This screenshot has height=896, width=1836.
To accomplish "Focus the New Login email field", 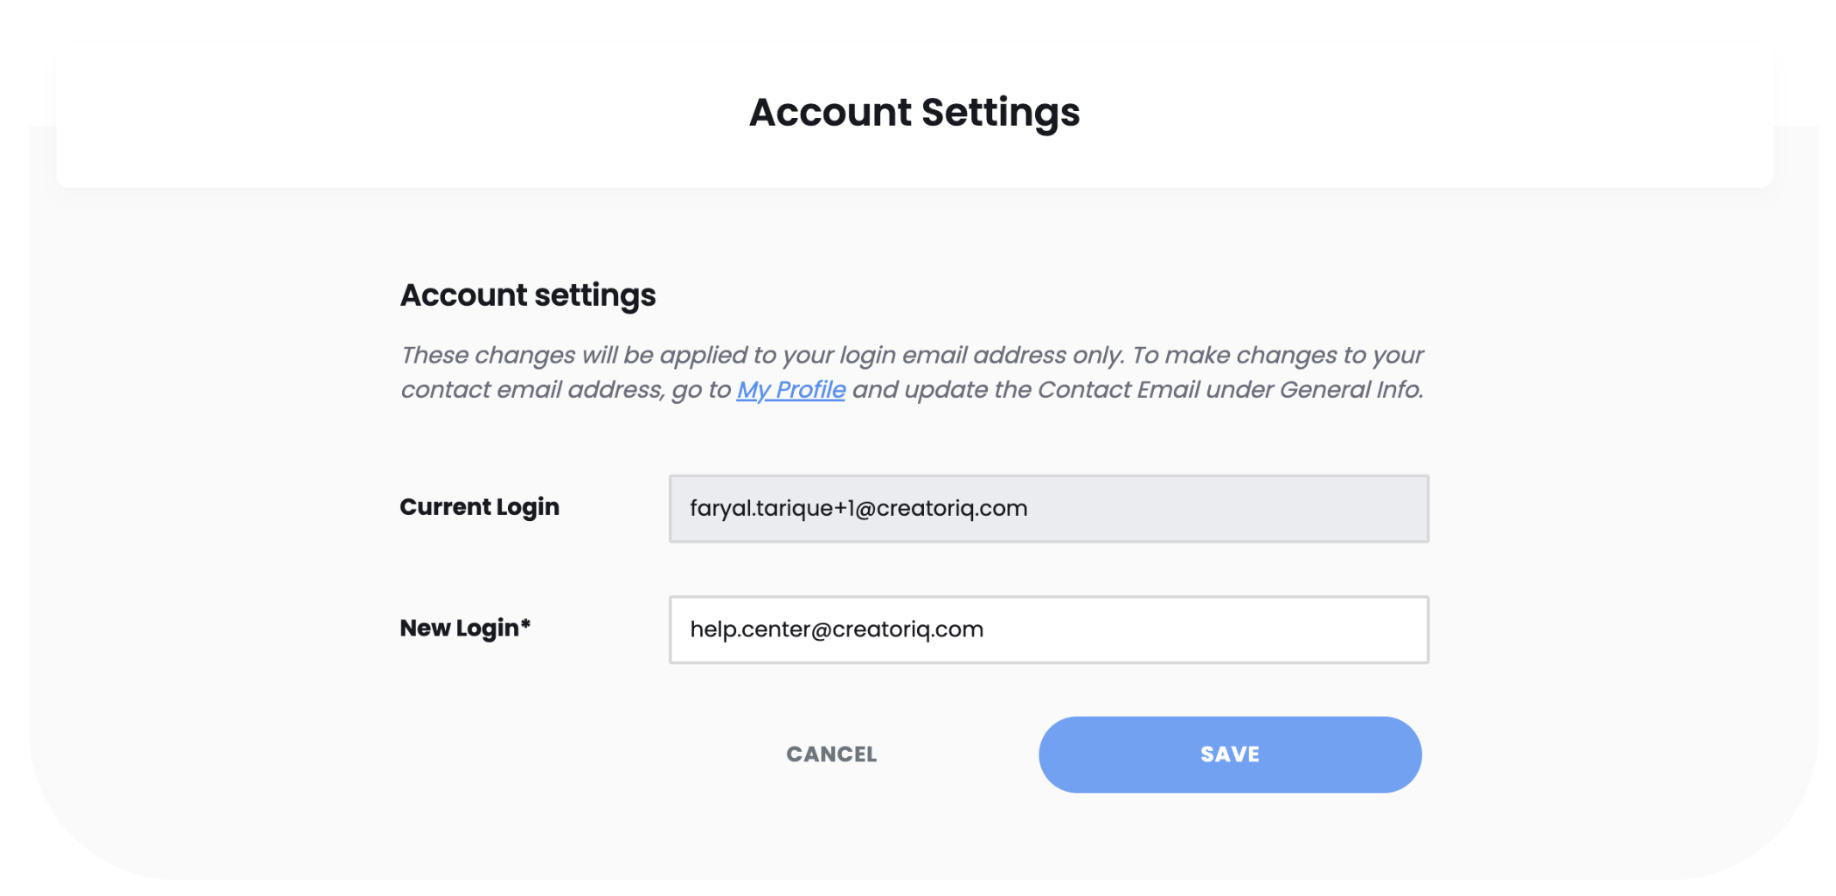I will click(x=1049, y=630).
